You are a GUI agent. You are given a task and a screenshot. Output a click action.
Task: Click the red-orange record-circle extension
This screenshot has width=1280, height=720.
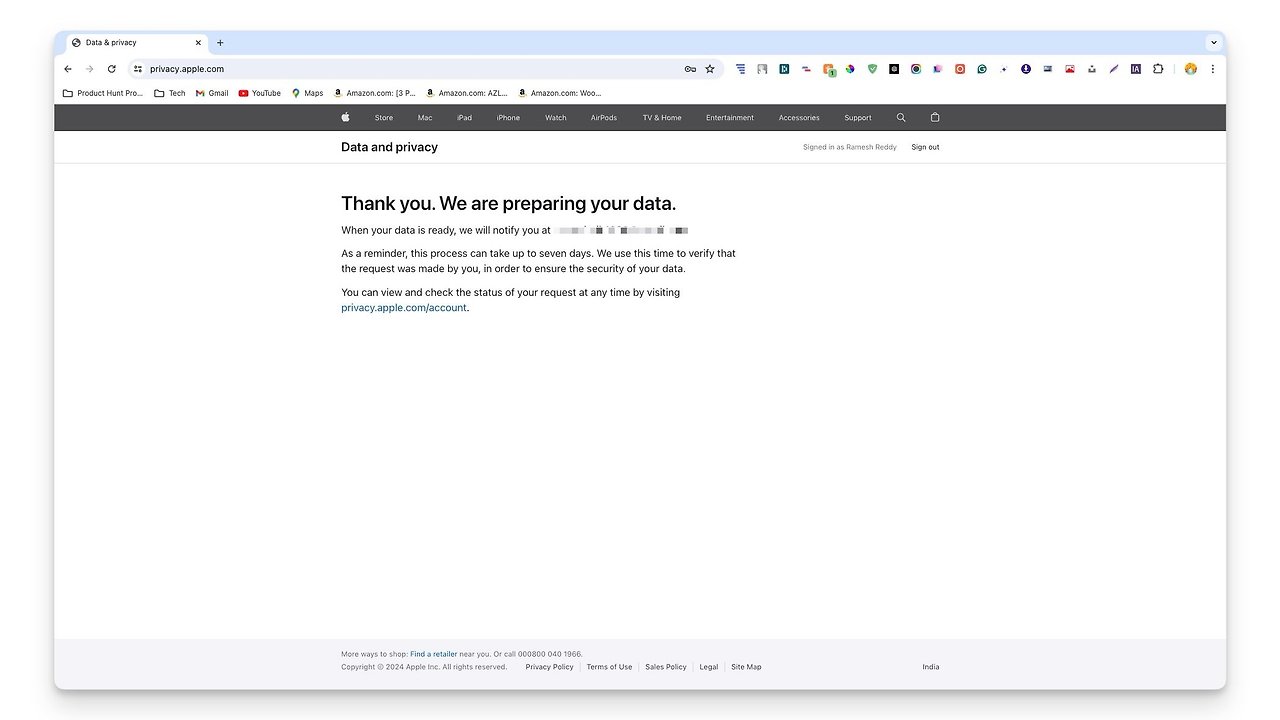[x=960, y=69]
